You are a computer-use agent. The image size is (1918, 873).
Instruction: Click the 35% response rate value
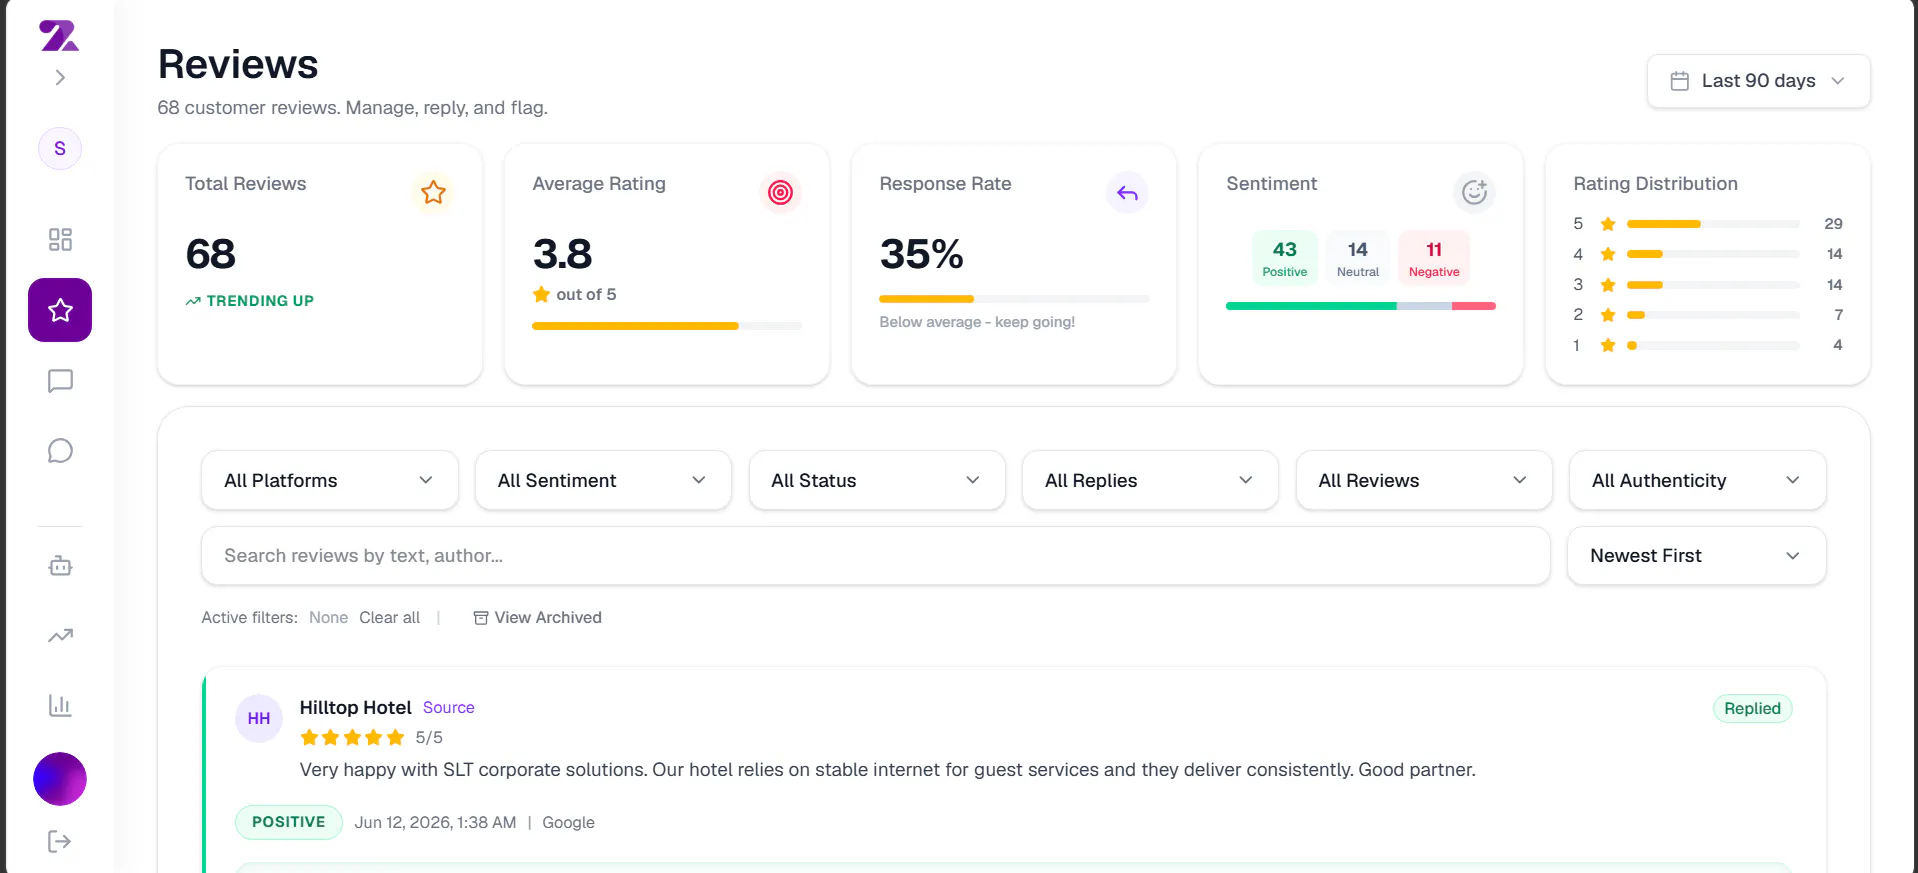point(921,254)
